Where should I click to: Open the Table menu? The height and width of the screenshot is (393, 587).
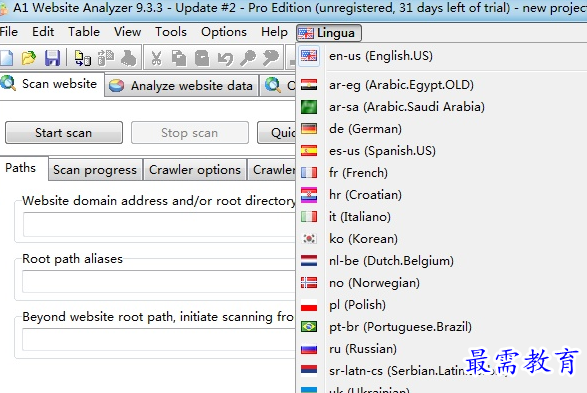point(84,32)
